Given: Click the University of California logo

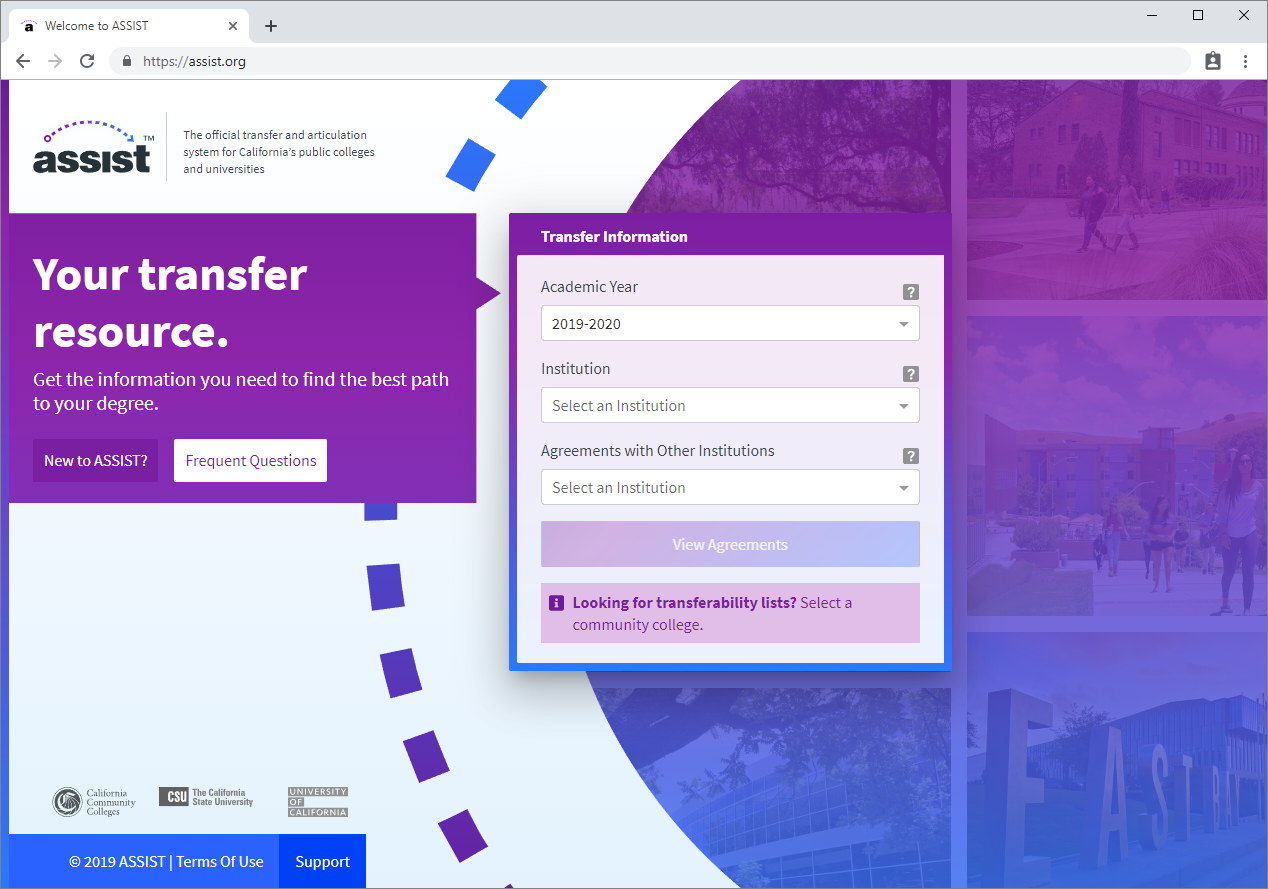Looking at the screenshot, I should pyautogui.click(x=318, y=802).
